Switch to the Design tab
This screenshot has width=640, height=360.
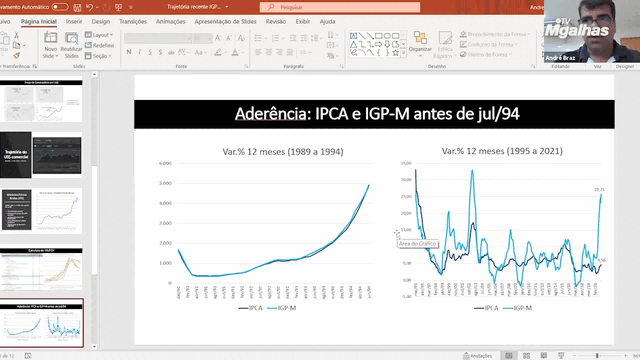(100, 22)
